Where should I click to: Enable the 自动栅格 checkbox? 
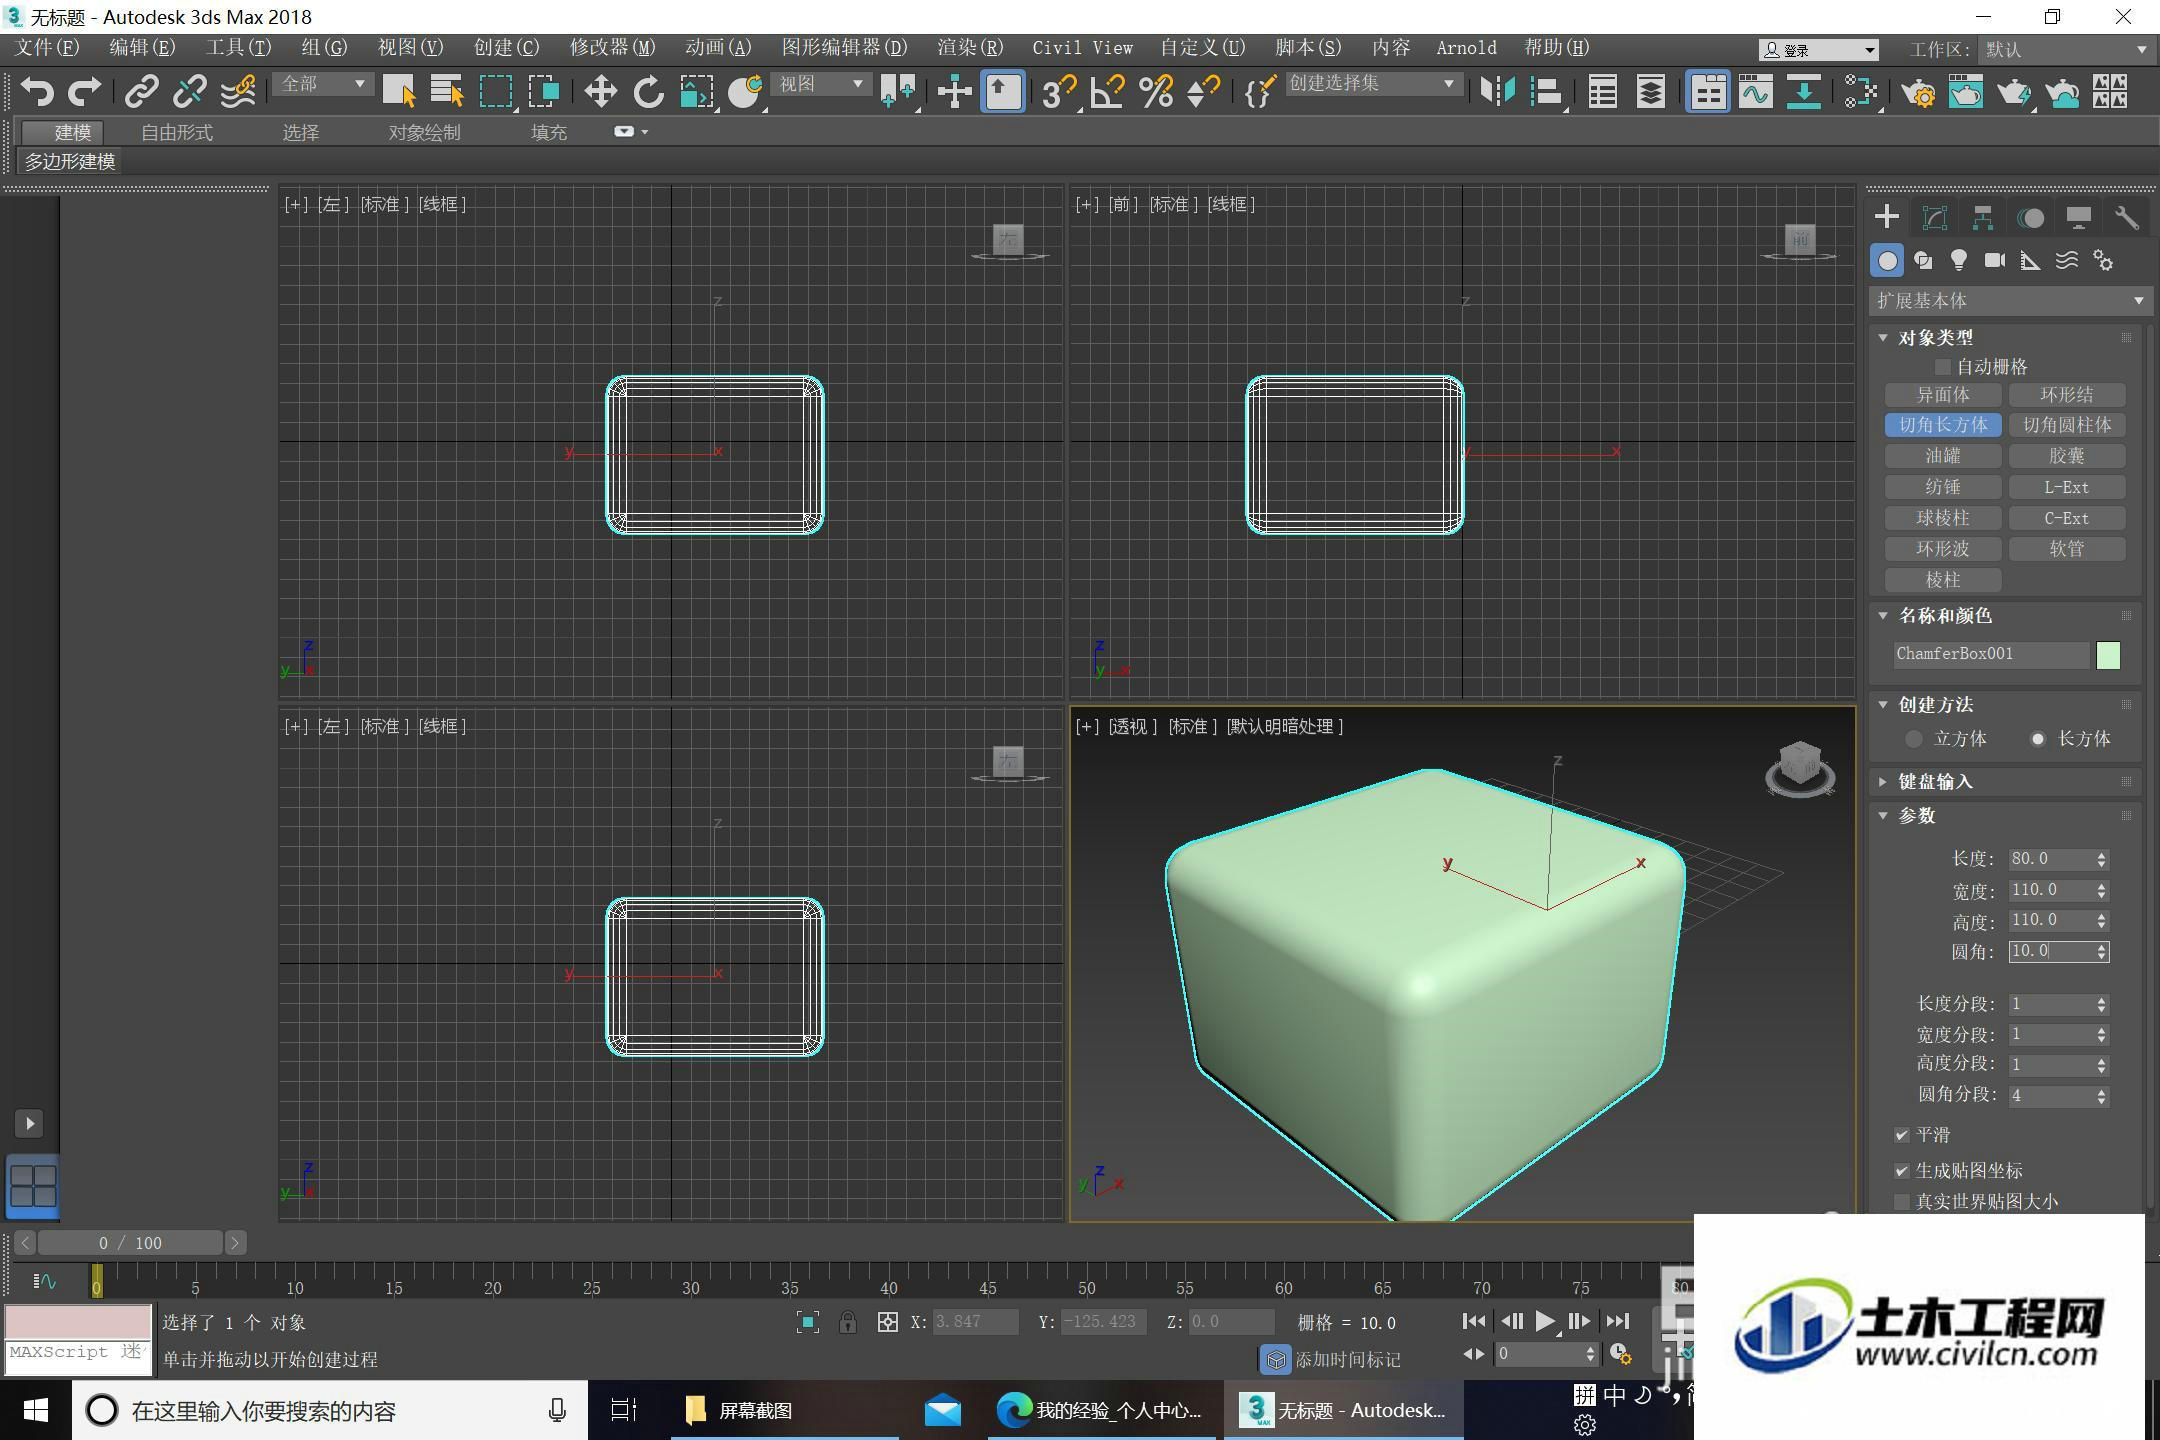[1943, 367]
